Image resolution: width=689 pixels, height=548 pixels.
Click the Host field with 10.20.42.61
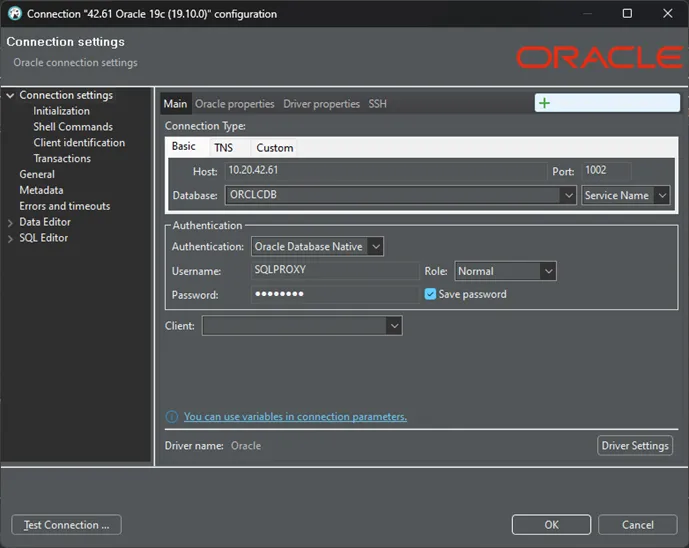click(386, 171)
